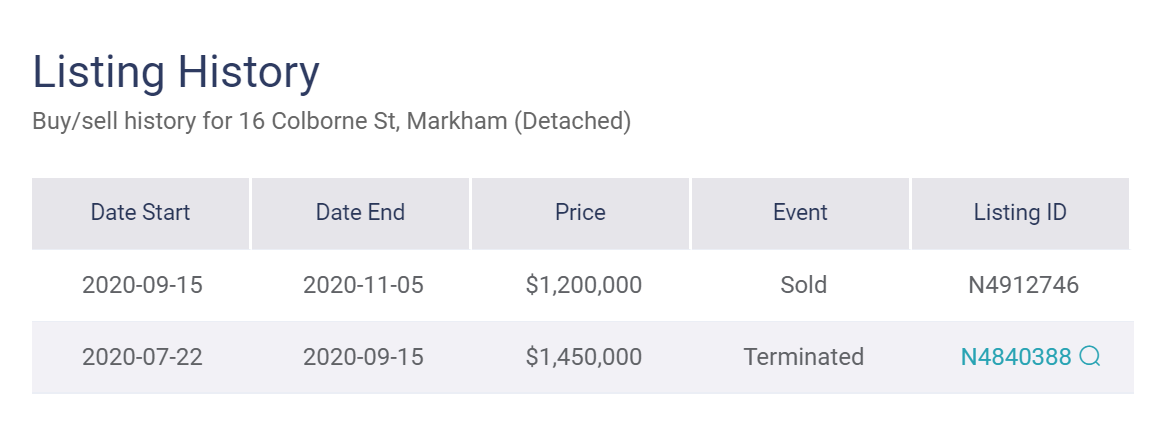Click the Price column header

tap(580, 213)
